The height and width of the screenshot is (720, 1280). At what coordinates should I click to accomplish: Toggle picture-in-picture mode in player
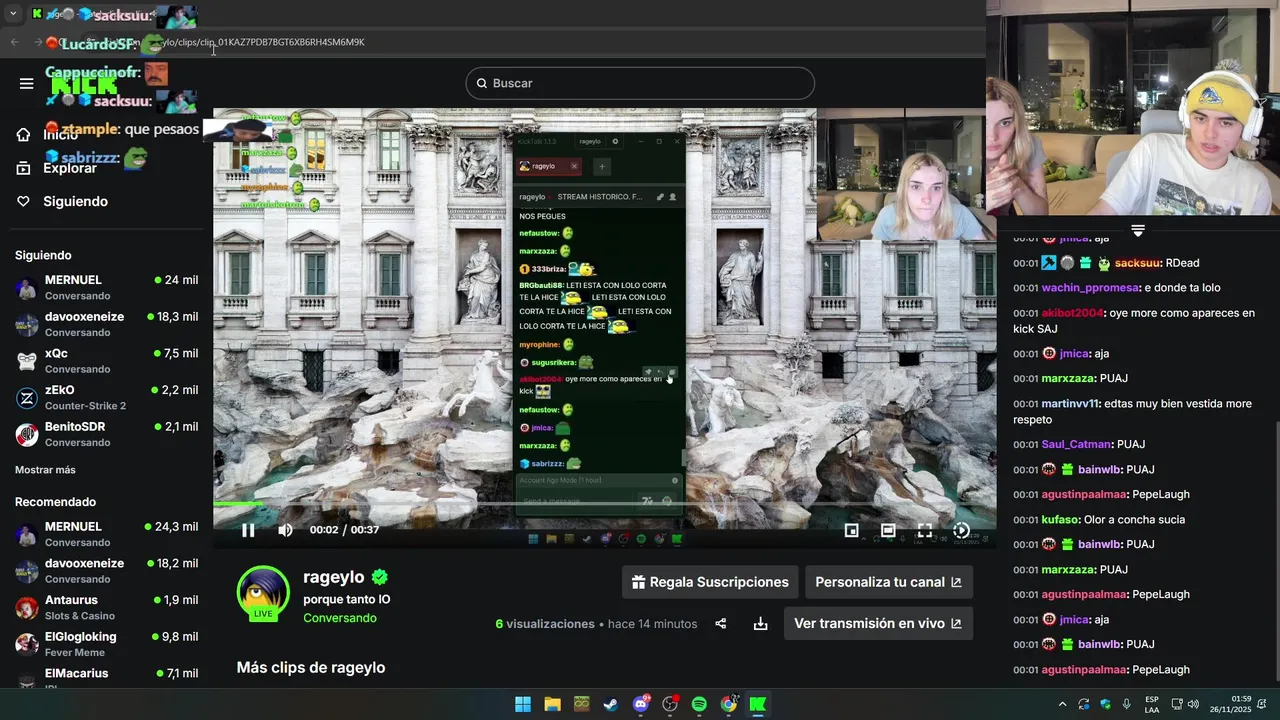[x=851, y=530]
